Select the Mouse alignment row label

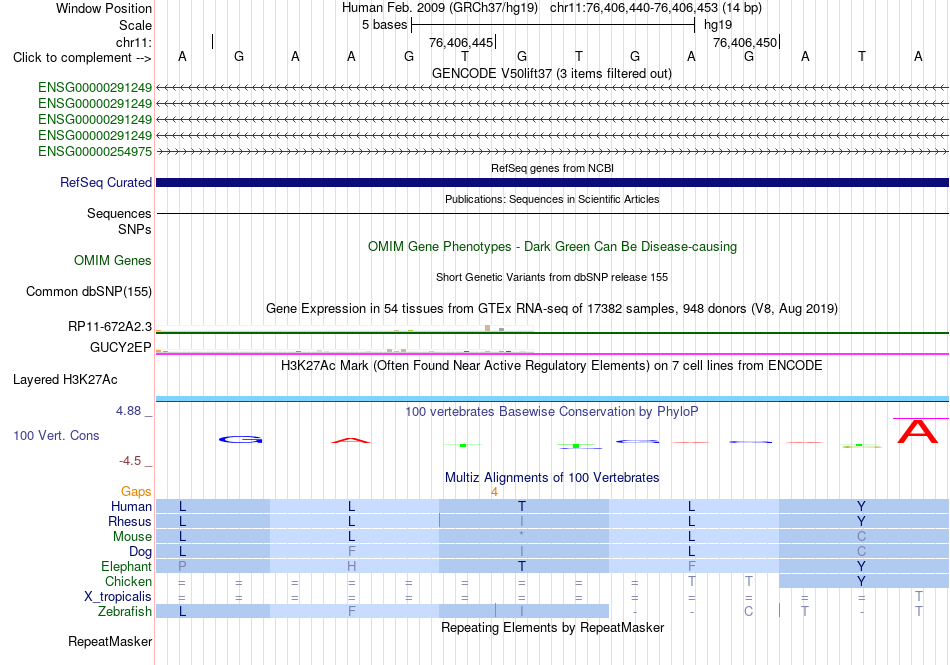click(132, 537)
